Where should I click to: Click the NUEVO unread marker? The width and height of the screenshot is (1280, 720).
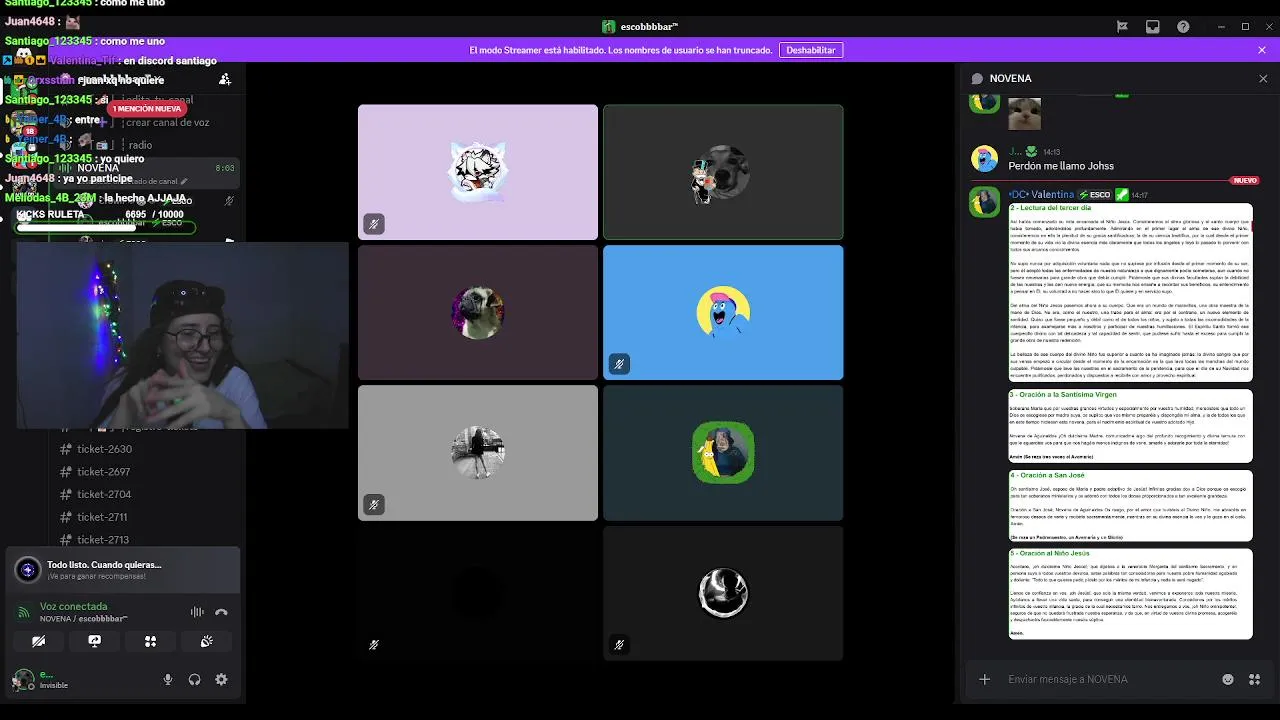[1245, 181]
